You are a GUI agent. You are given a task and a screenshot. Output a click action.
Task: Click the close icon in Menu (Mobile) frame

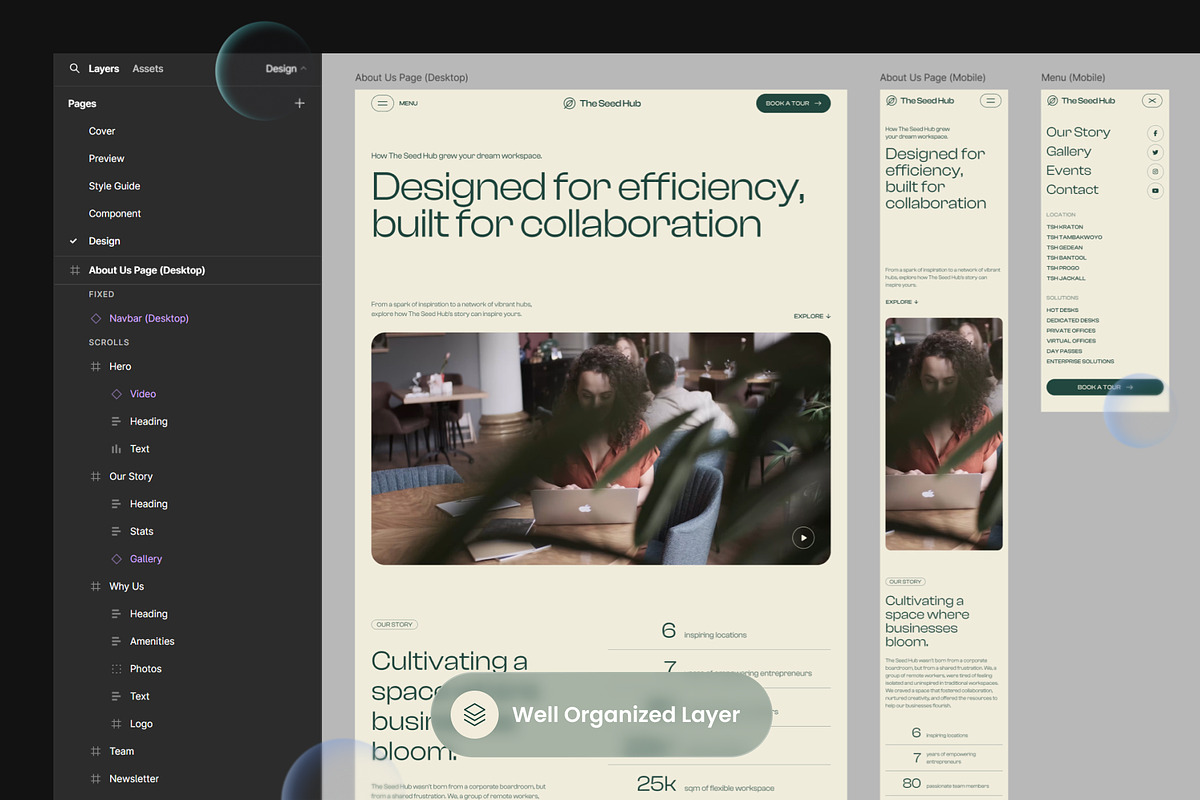1153,100
